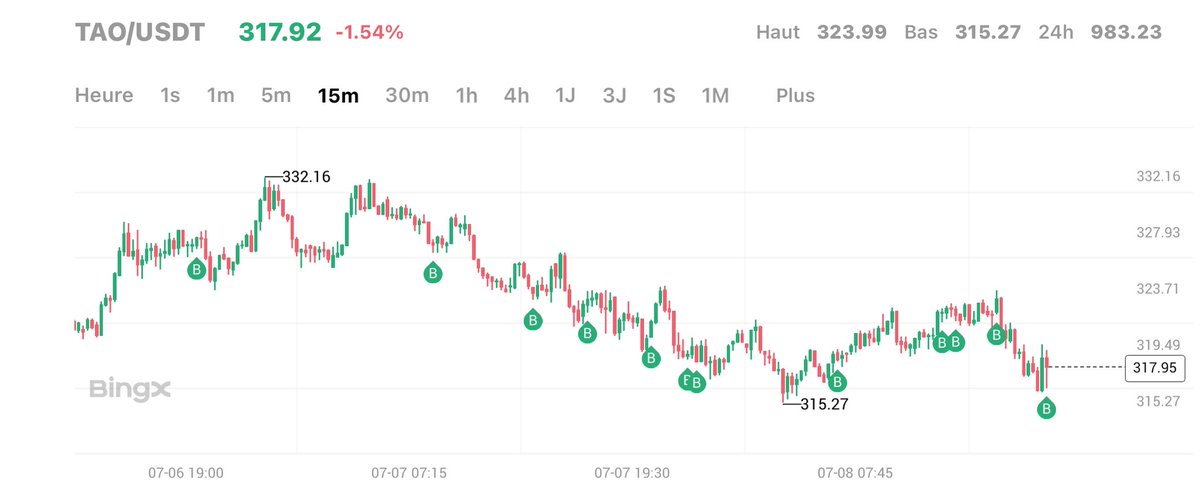This screenshot has height=503, width=1200.
Task: Click the buy marker next to the 315.27 low
Action: (837, 381)
